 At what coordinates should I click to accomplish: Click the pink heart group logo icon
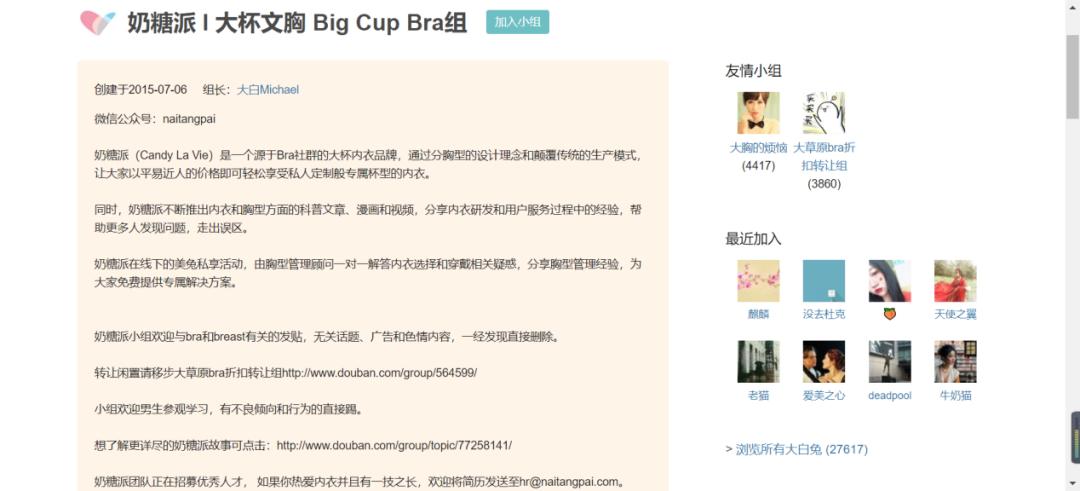click(x=97, y=22)
